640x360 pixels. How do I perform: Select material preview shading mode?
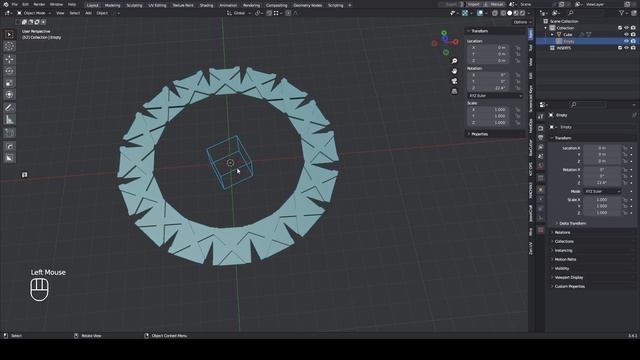point(516,13)
